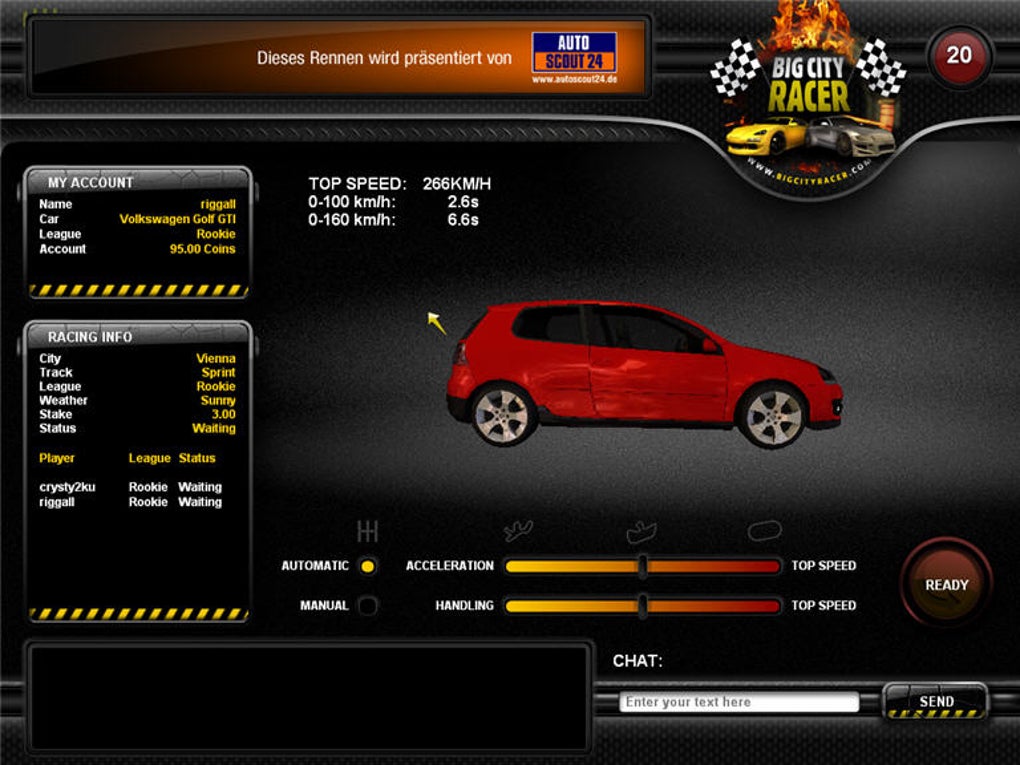The height and width of the screenshot is (765, 1020).
Task: Click the Acceleration to Top Speed slider handle
Action: [643, 566]
